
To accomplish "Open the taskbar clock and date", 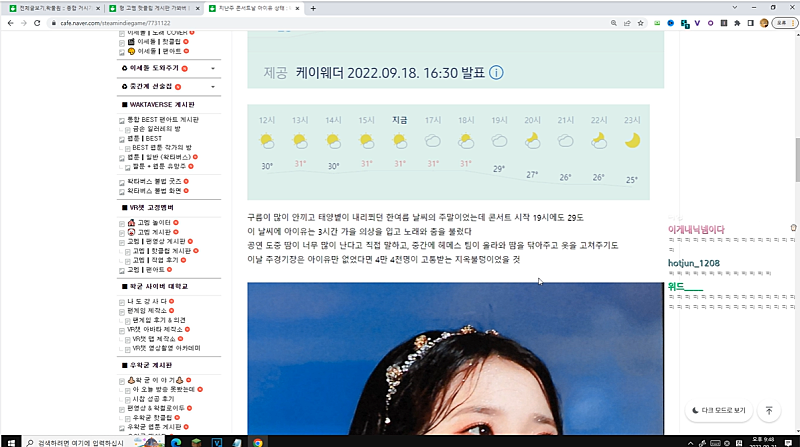I will coord(763,442).
